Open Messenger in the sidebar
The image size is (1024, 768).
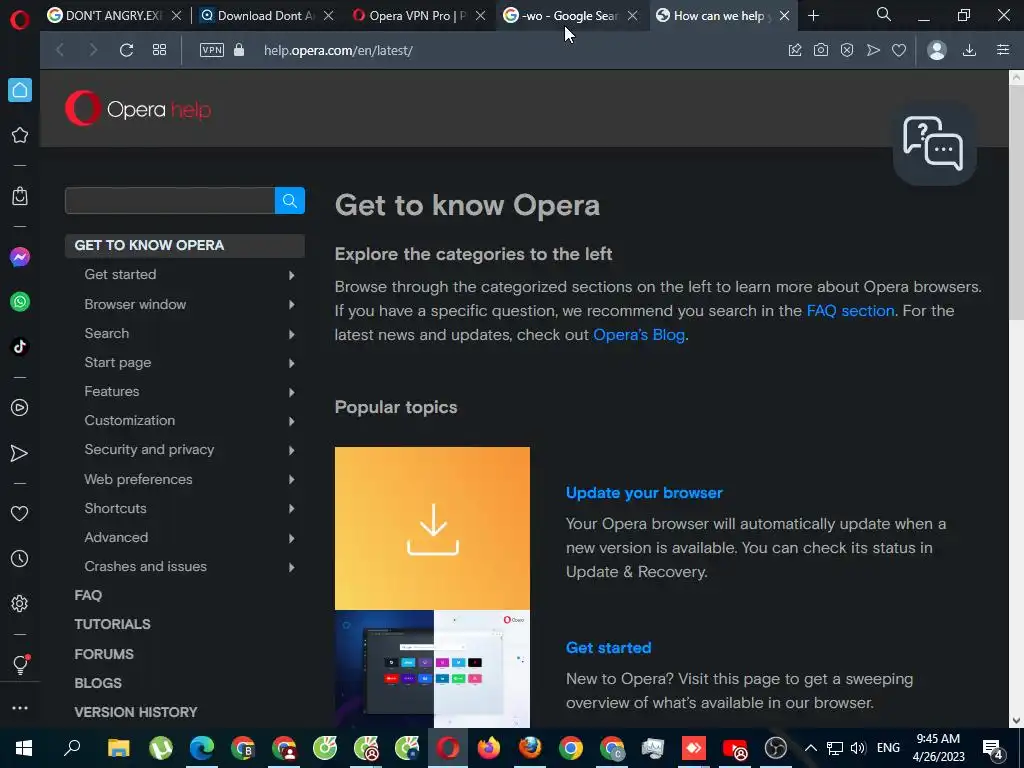coord(20,257)
